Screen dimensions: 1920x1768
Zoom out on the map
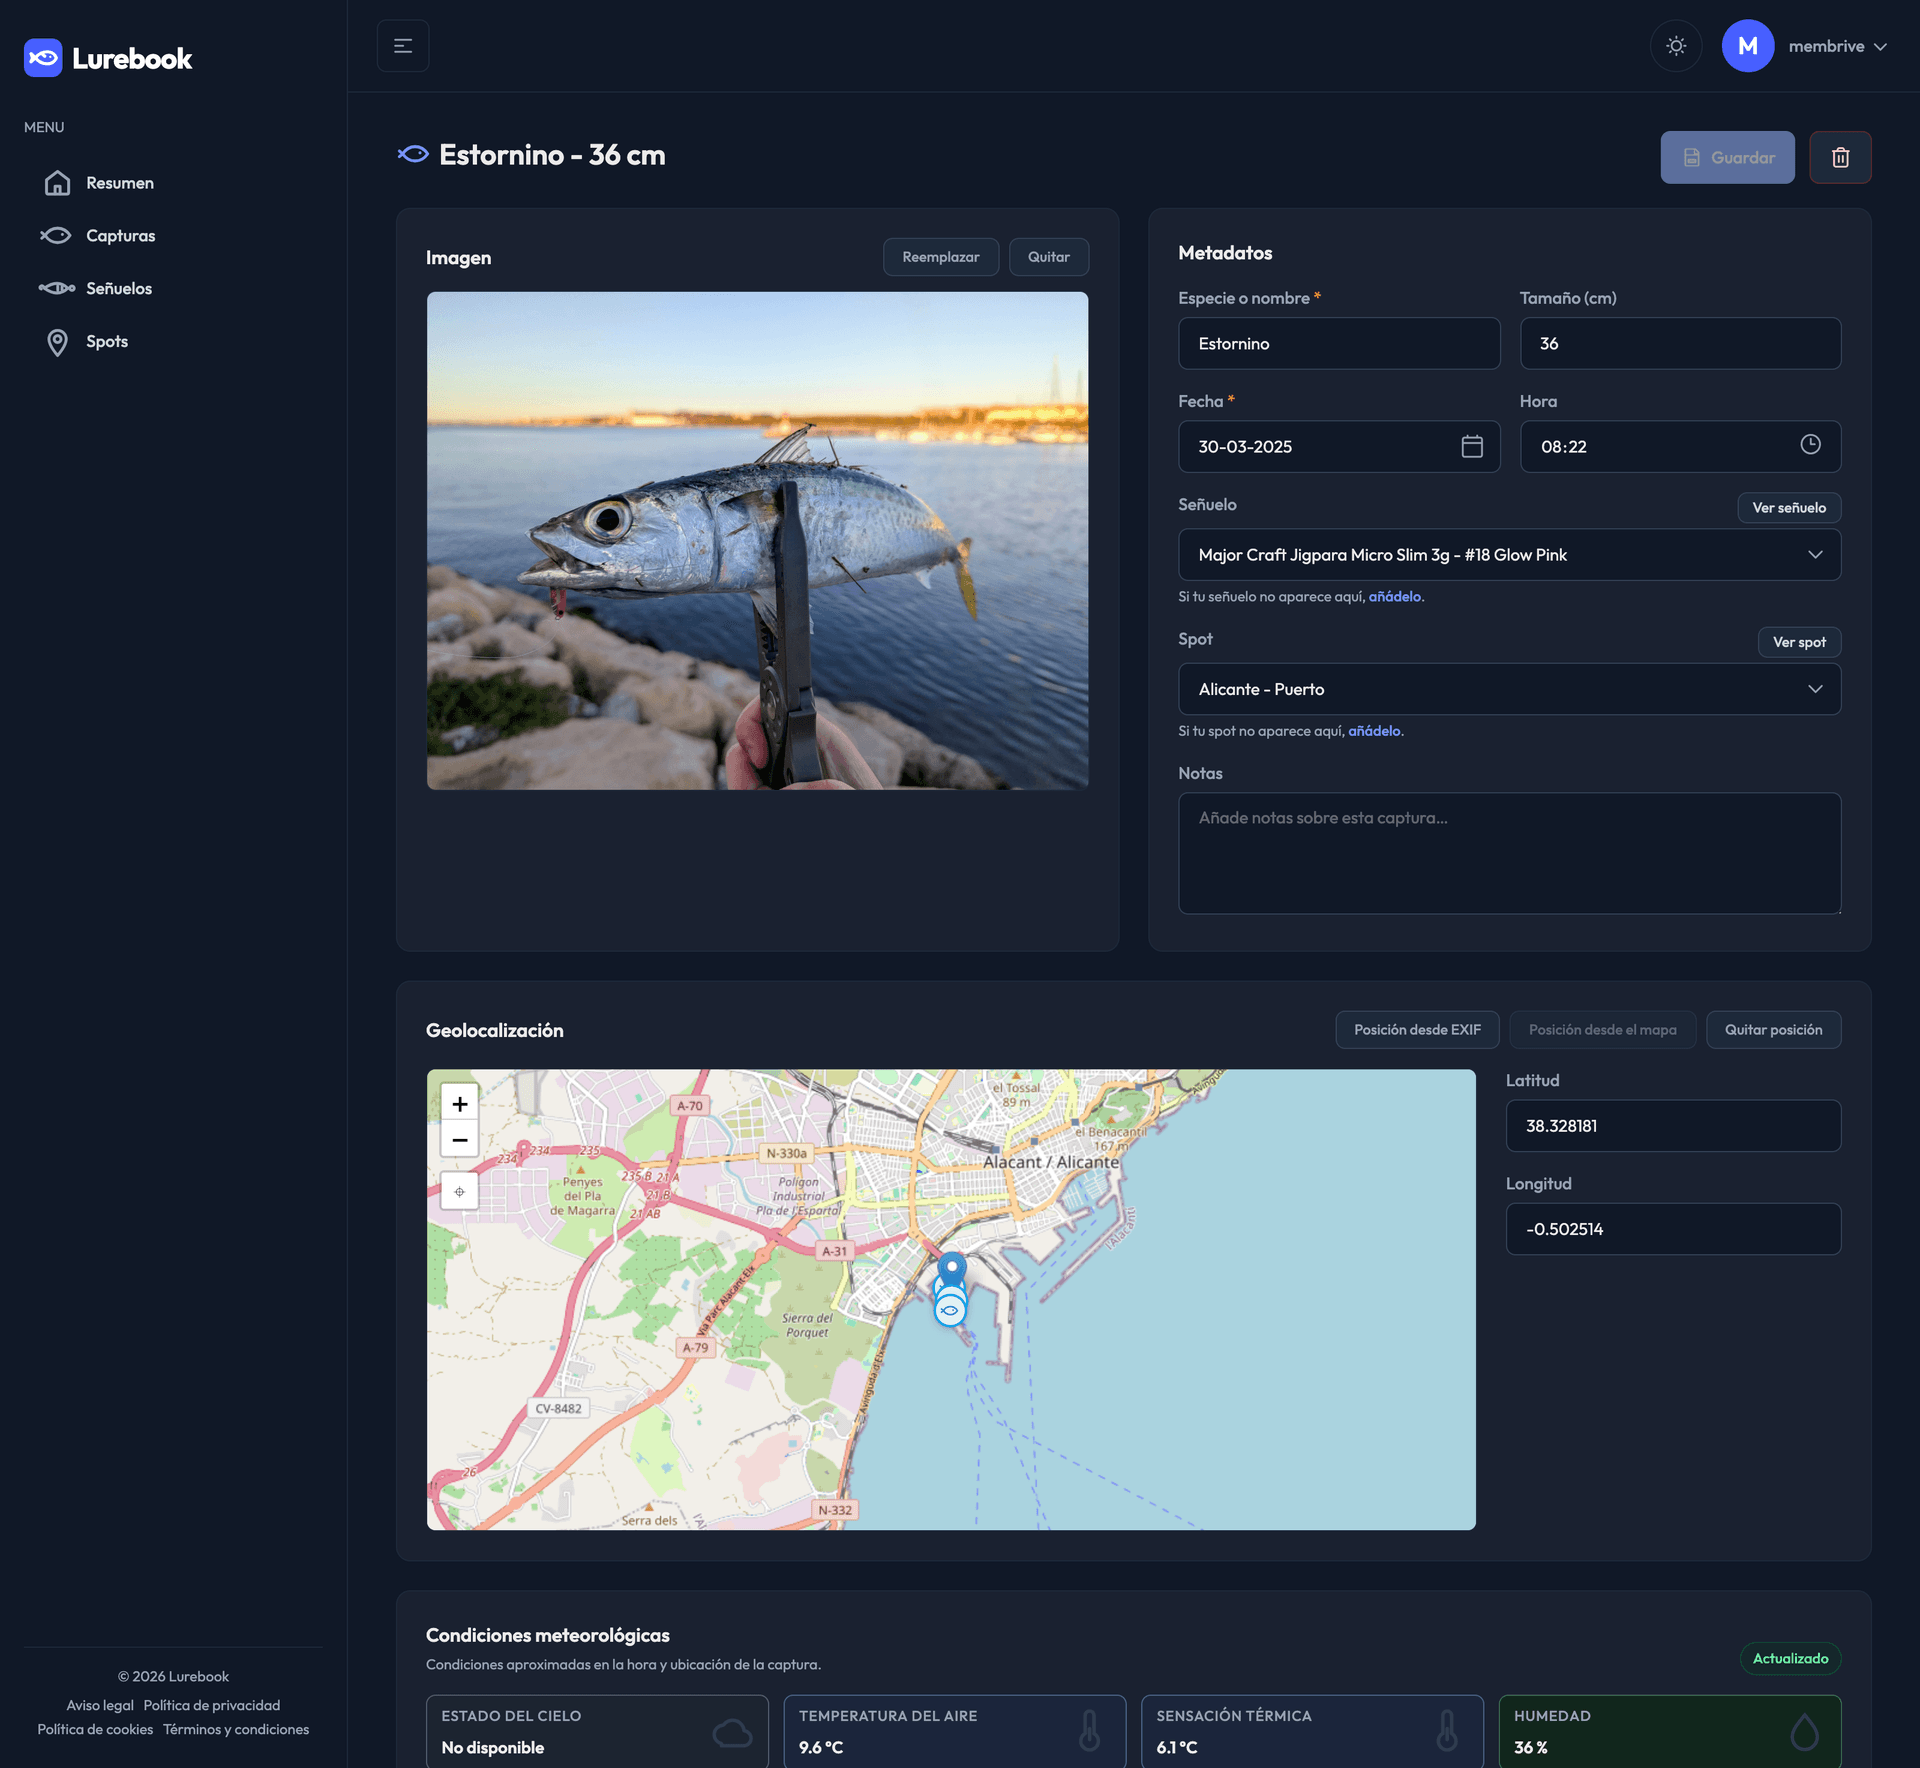click(460, 1140)
